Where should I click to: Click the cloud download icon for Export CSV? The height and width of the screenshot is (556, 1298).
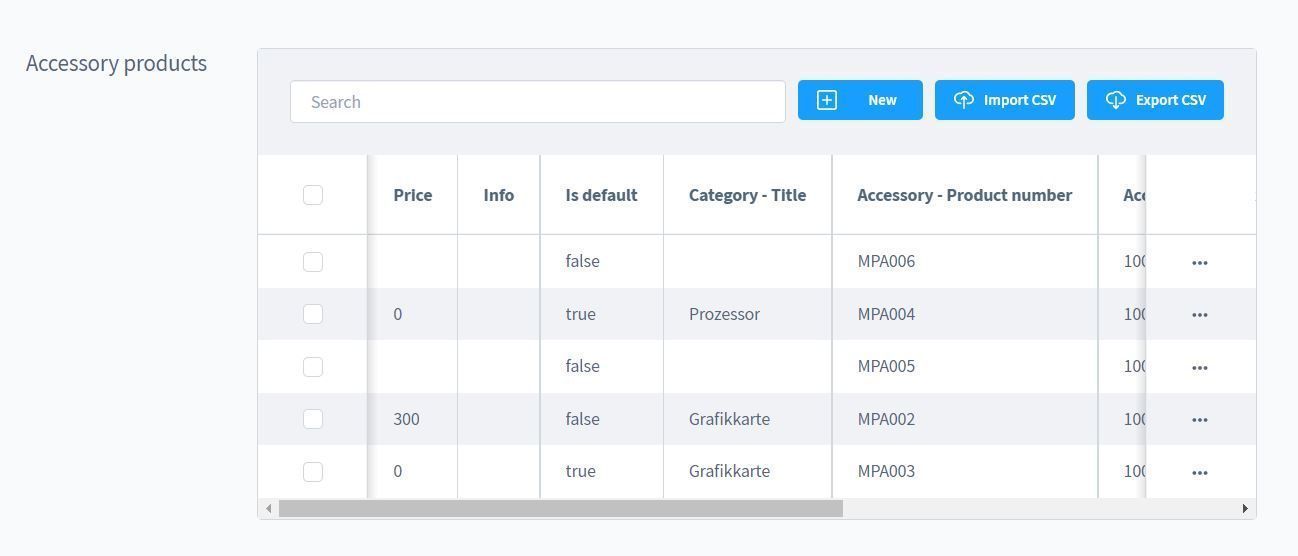1115,100
